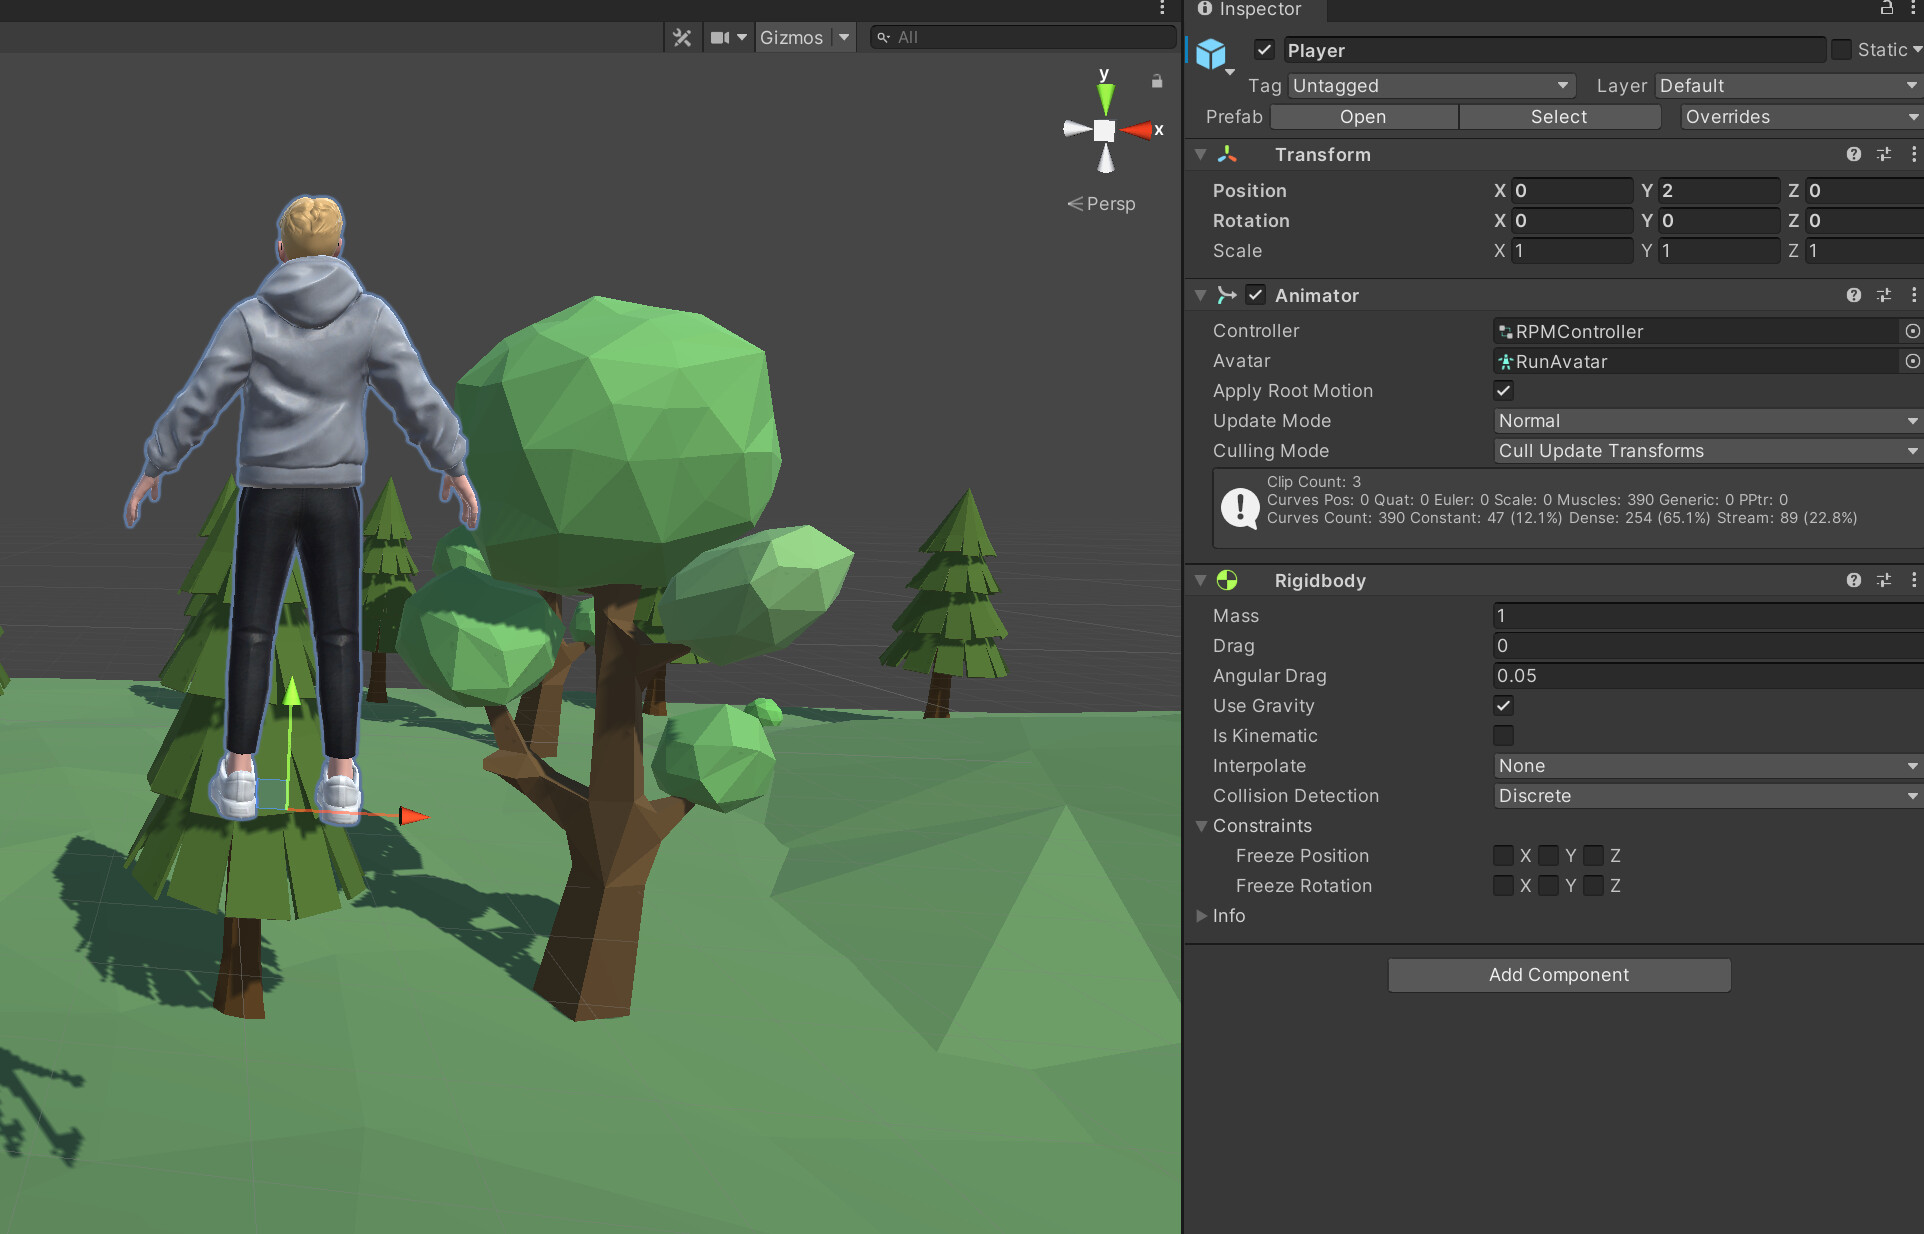Screen dimensions: 1924x1234
Task: Toggle the Apply Root Motion checkbox
Action: pyautogui.click(x=1503, y=391)
